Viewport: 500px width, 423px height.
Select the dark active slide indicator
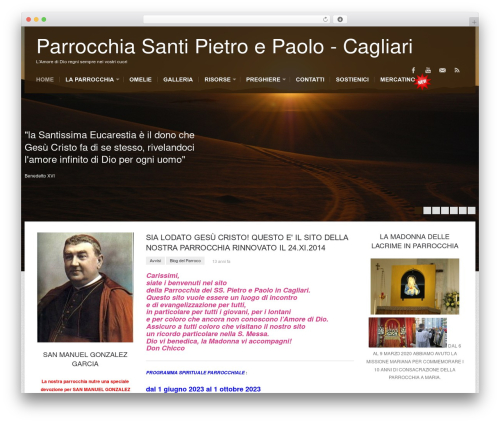[x=418, y=210]
